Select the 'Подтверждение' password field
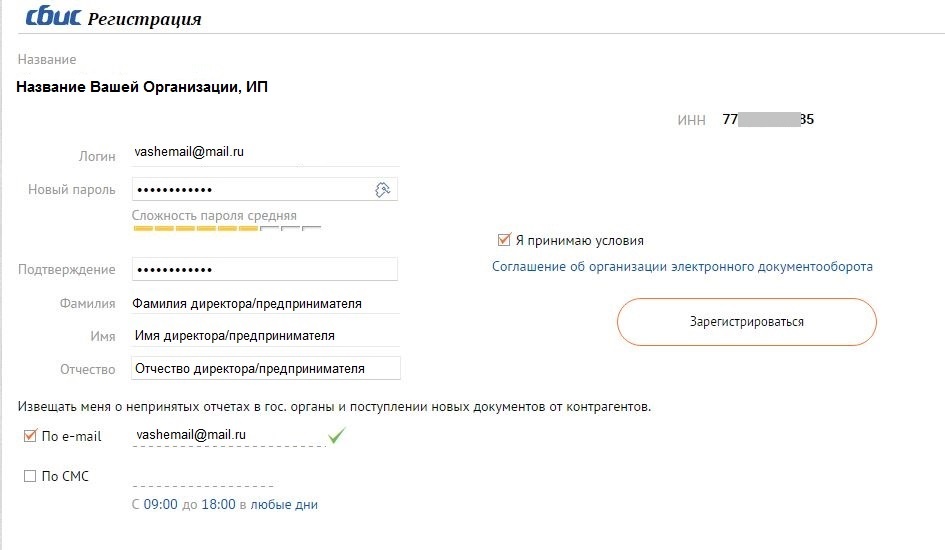The height and width of the screenshot is (550, 945). (265, 270)
